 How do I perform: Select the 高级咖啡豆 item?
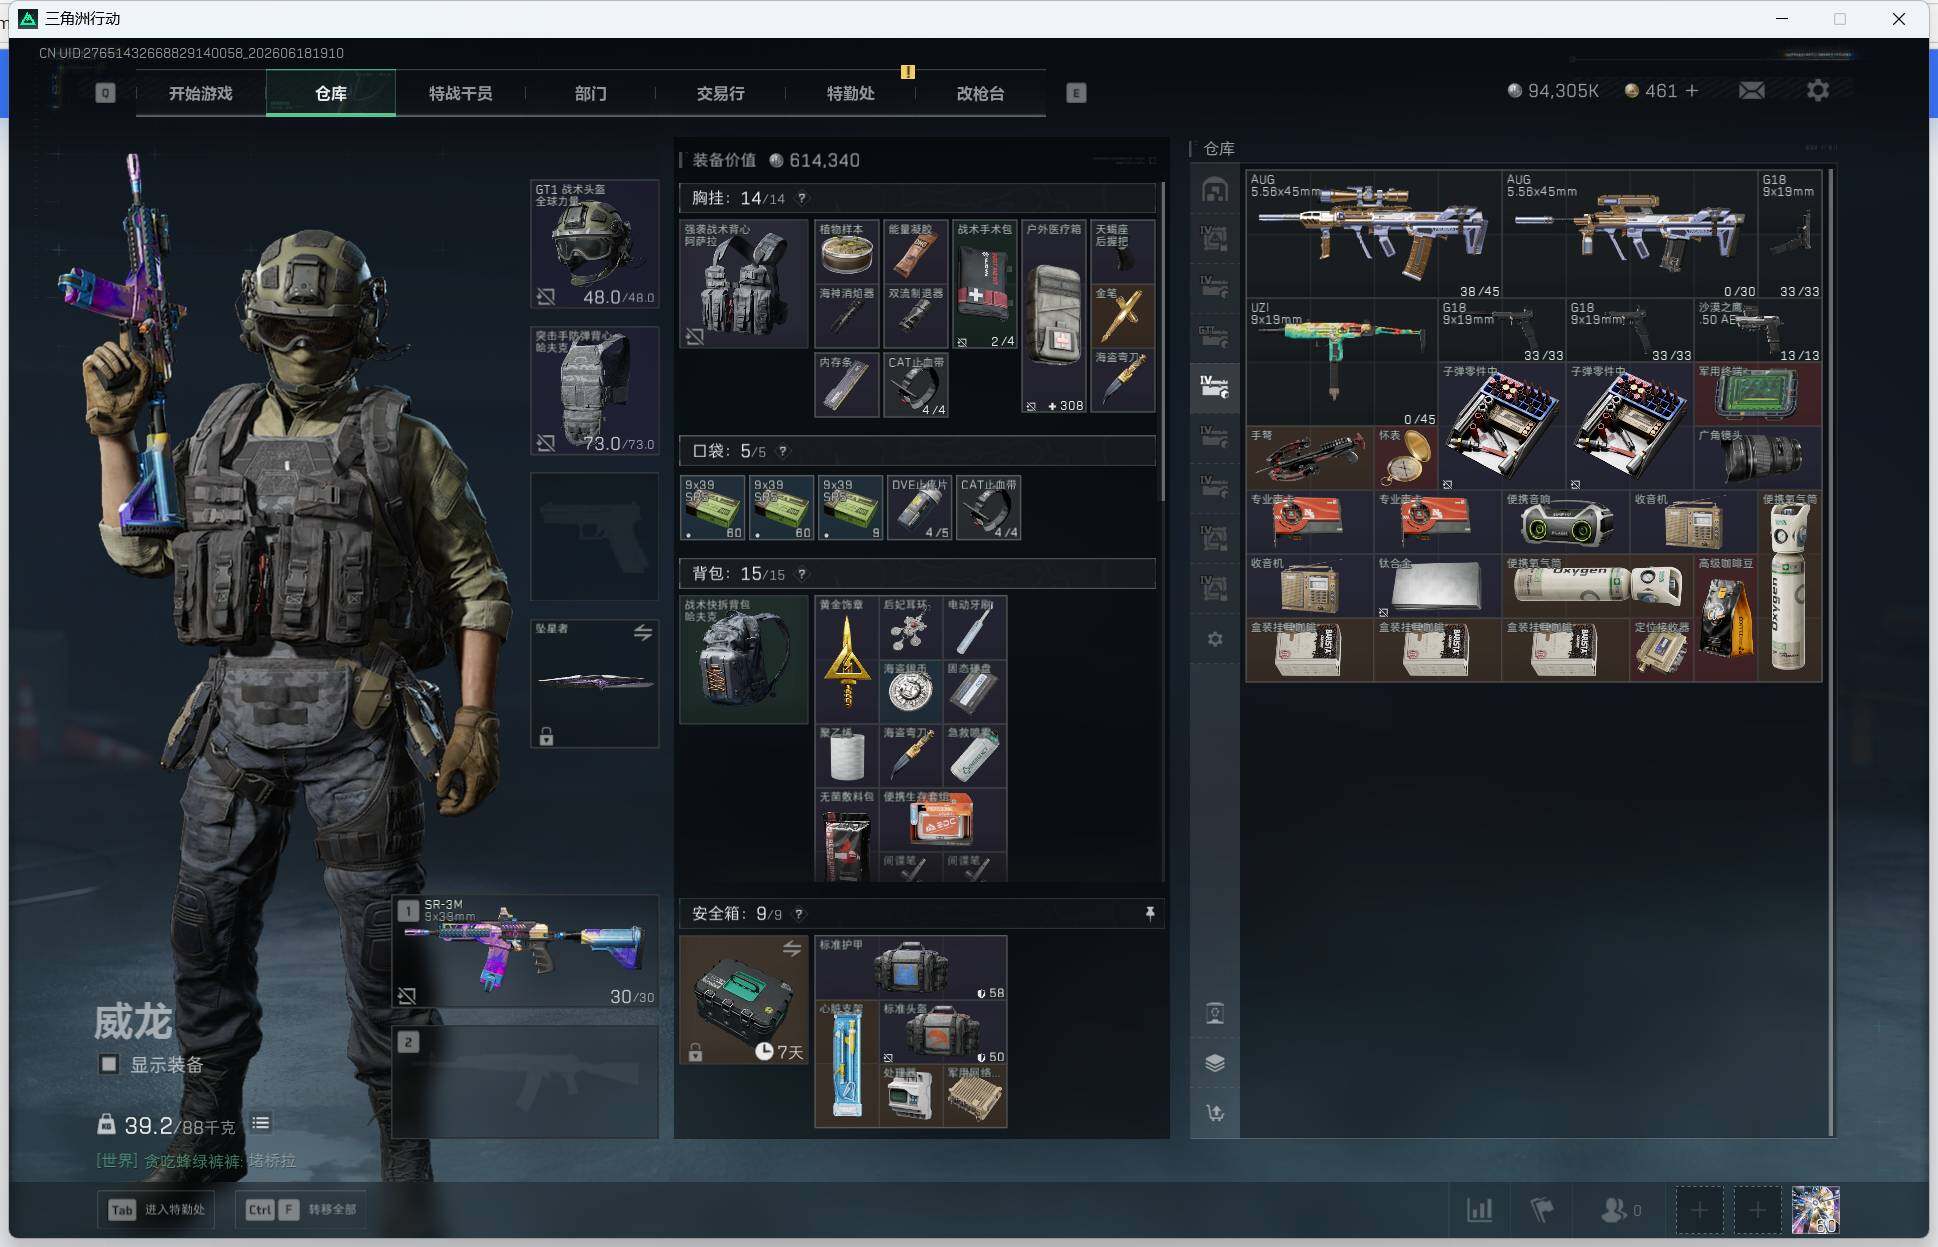1726,619
